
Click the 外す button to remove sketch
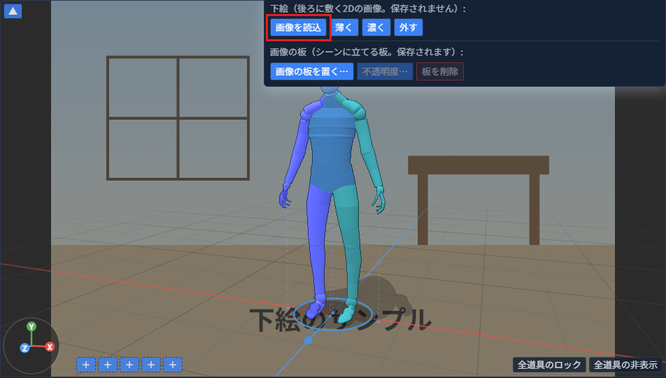point(408,28)
